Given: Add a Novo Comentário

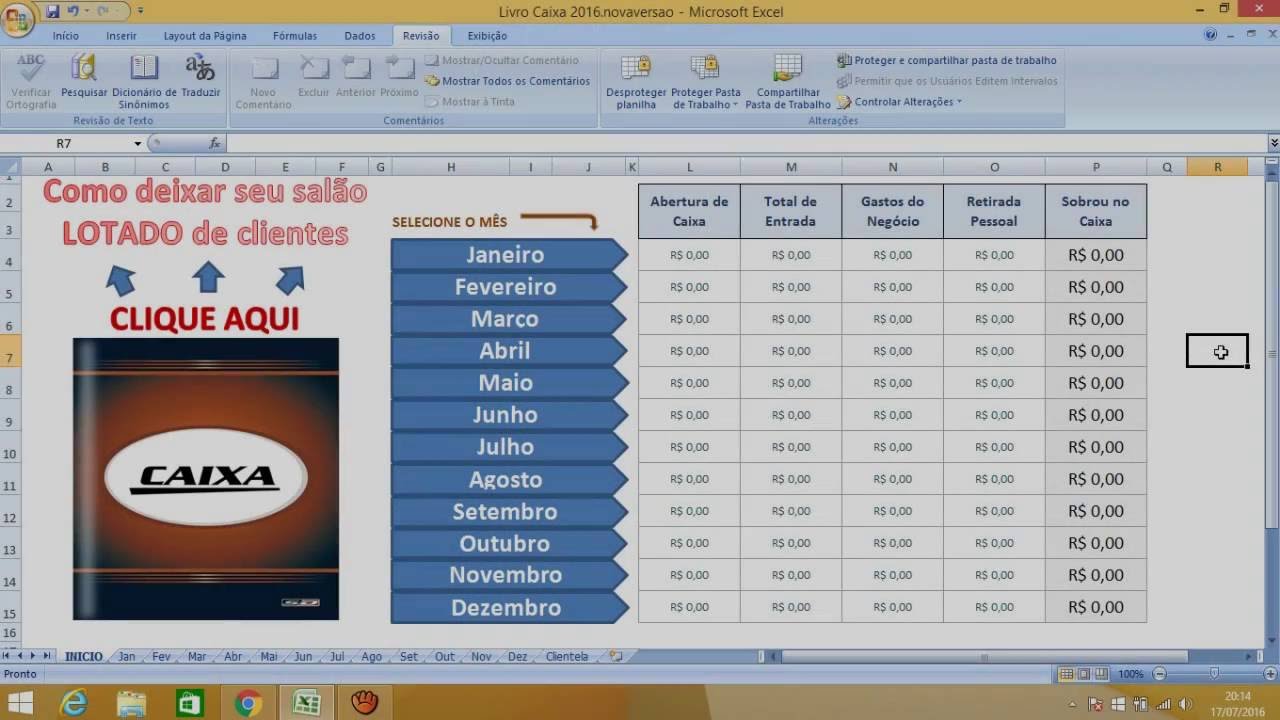Looking at the screenshot, I should pyautogui.click(x=263, y=82).
